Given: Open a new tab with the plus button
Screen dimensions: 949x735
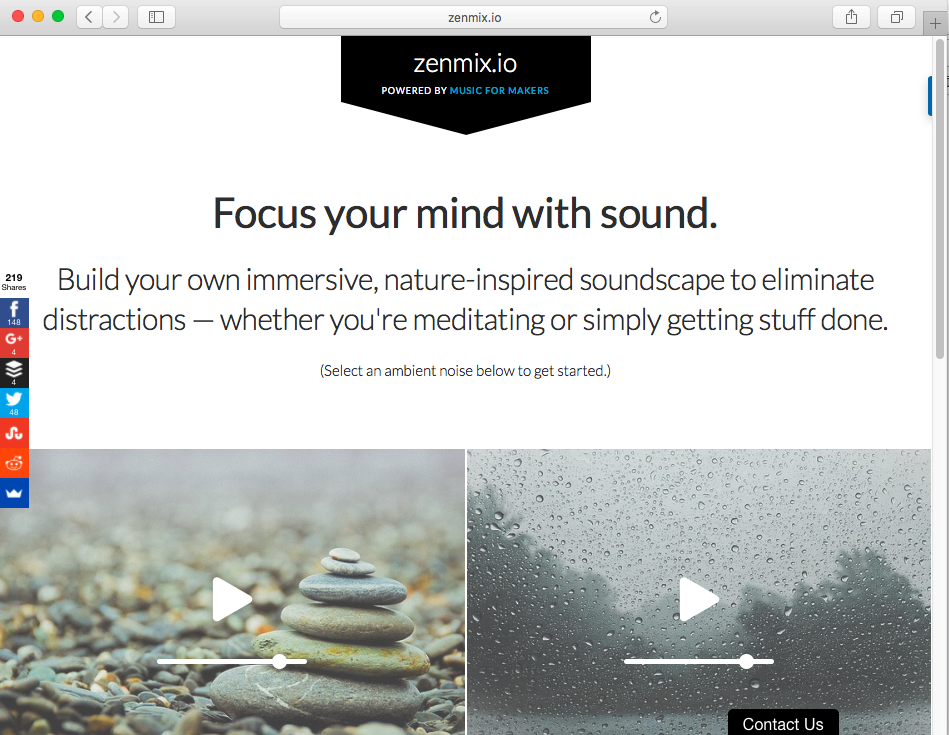Looking at the screenshot, I should tap(935, 24).
